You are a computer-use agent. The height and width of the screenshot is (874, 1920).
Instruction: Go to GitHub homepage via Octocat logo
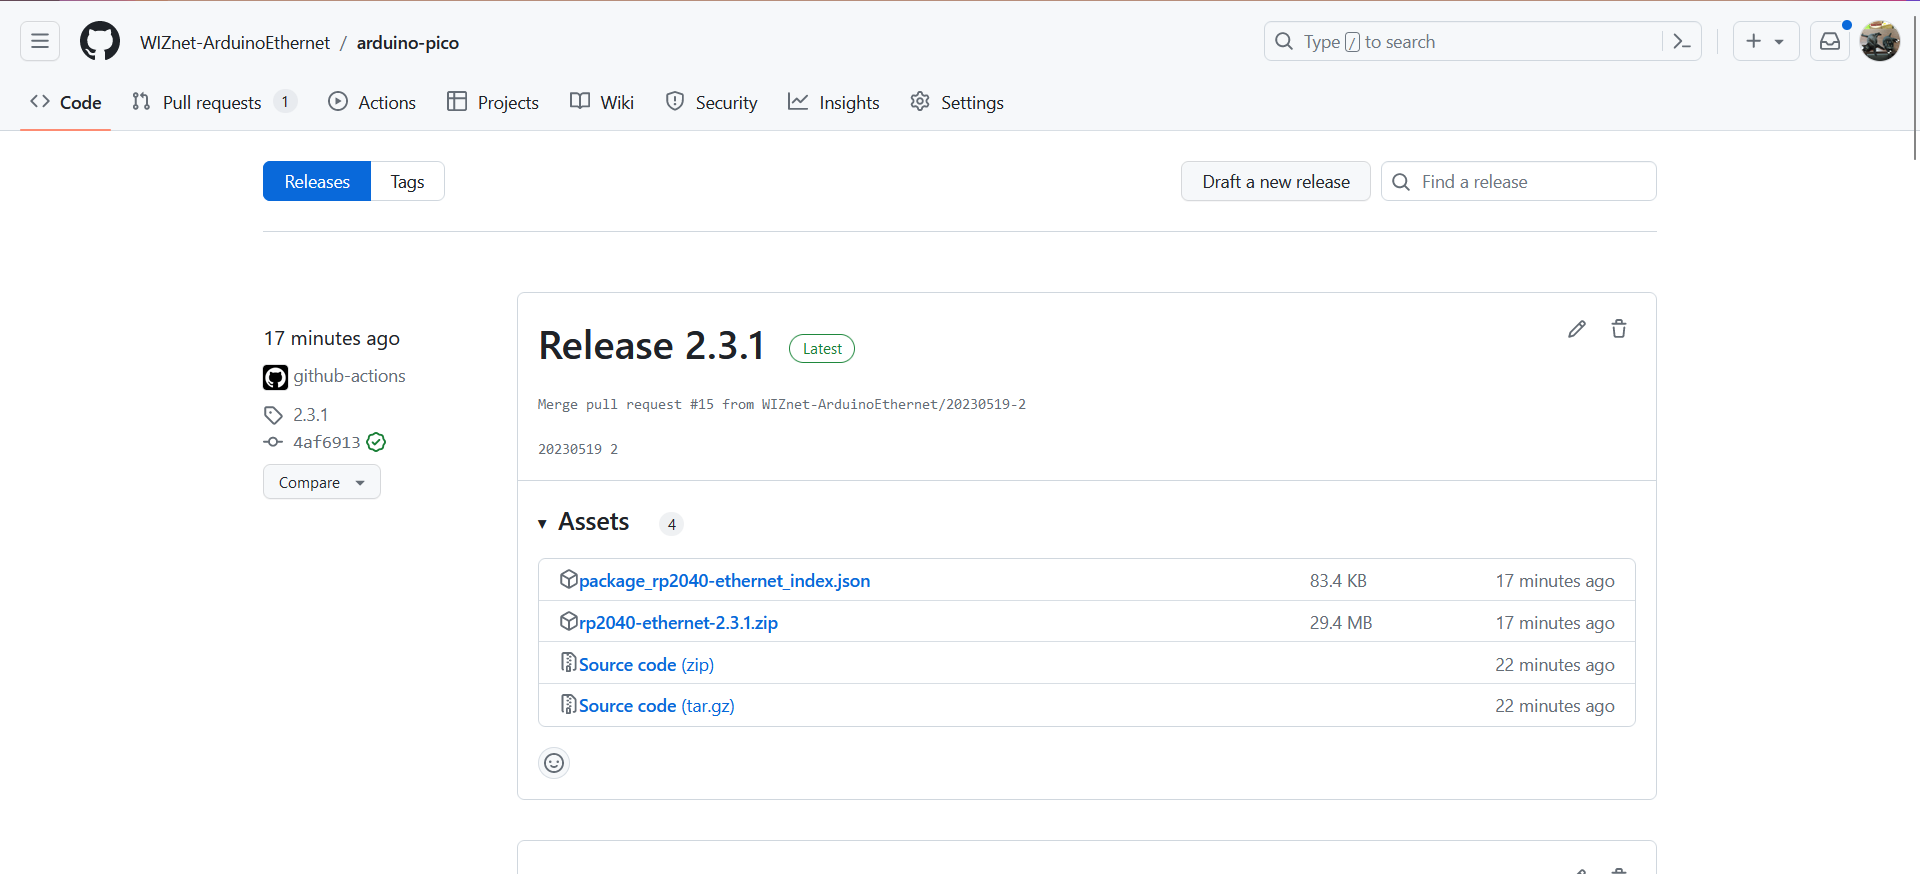coord(100,42)
